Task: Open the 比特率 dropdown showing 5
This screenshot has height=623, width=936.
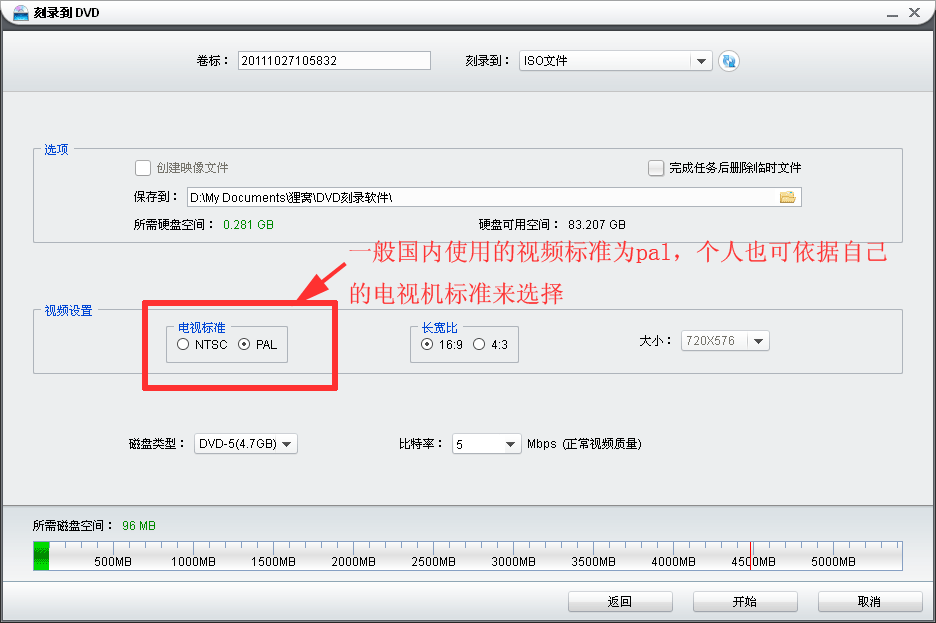Action: [487, 444]
